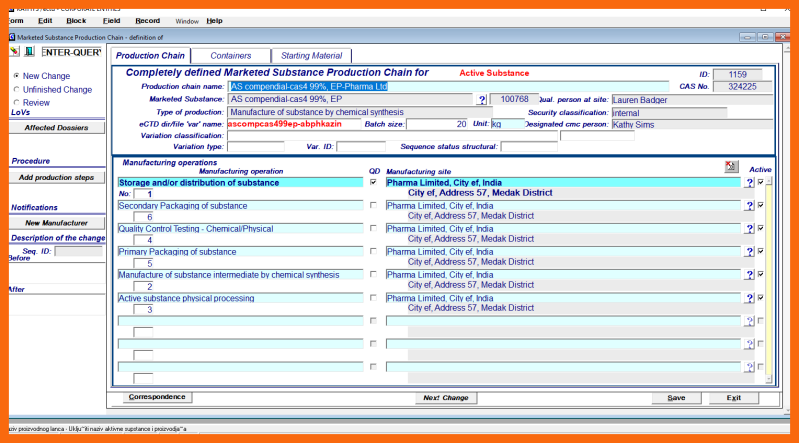This screenshot has width=799, height=443.
Task: Uncheck Active checkbox for Primary Packaging row
Action: 761,251
